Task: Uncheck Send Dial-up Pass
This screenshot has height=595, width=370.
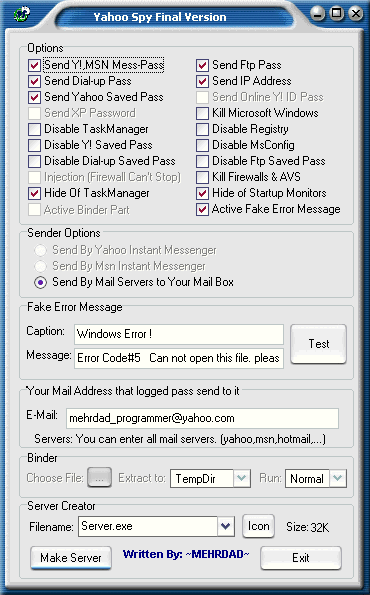Action: [35, 81]
